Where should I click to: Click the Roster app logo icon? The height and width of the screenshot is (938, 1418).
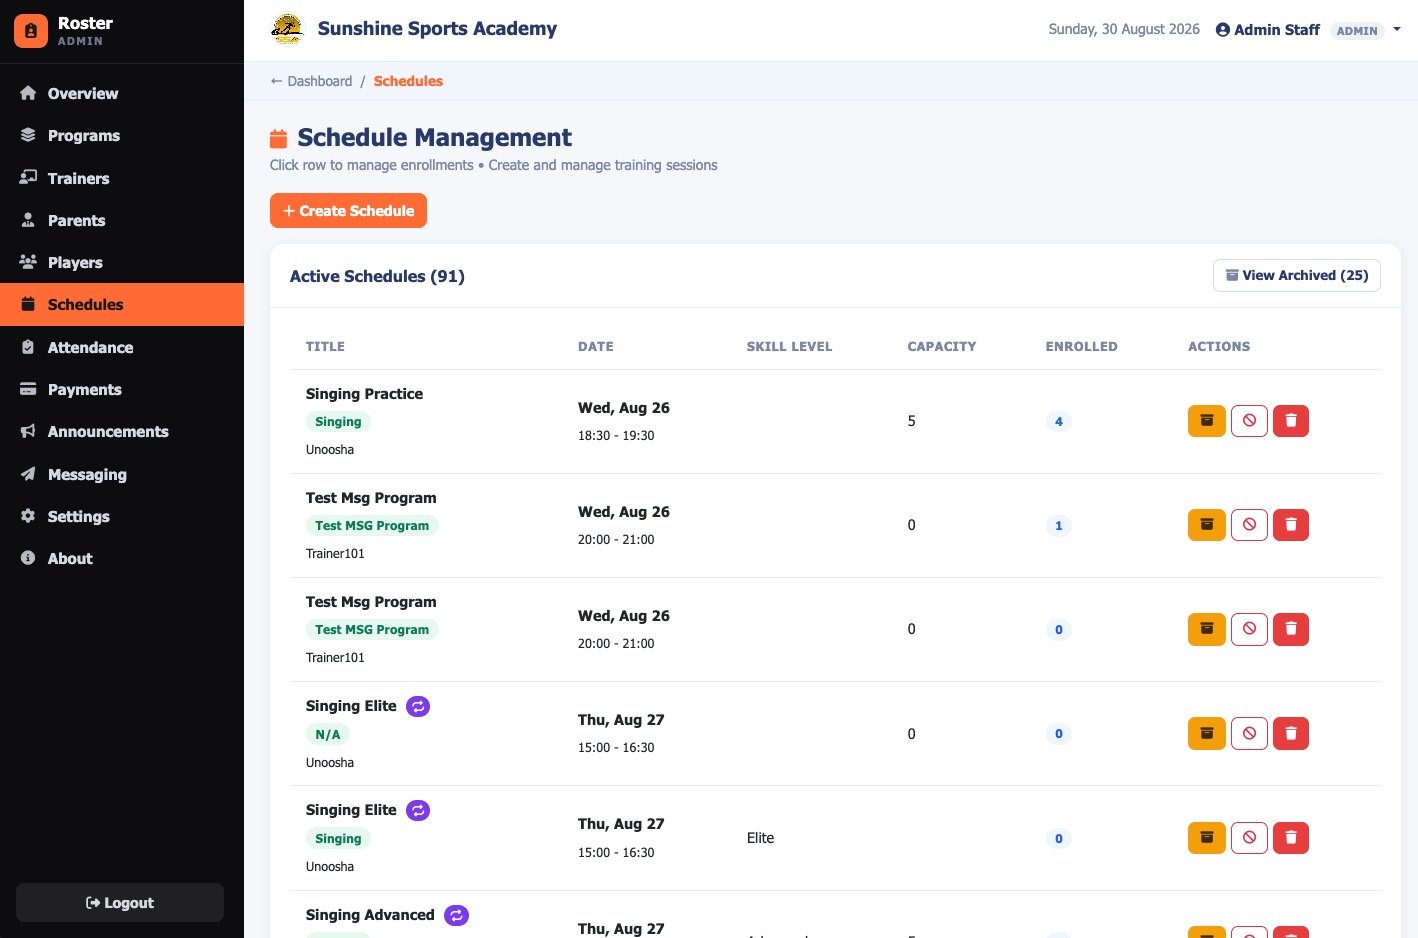(x=31, y=31)
